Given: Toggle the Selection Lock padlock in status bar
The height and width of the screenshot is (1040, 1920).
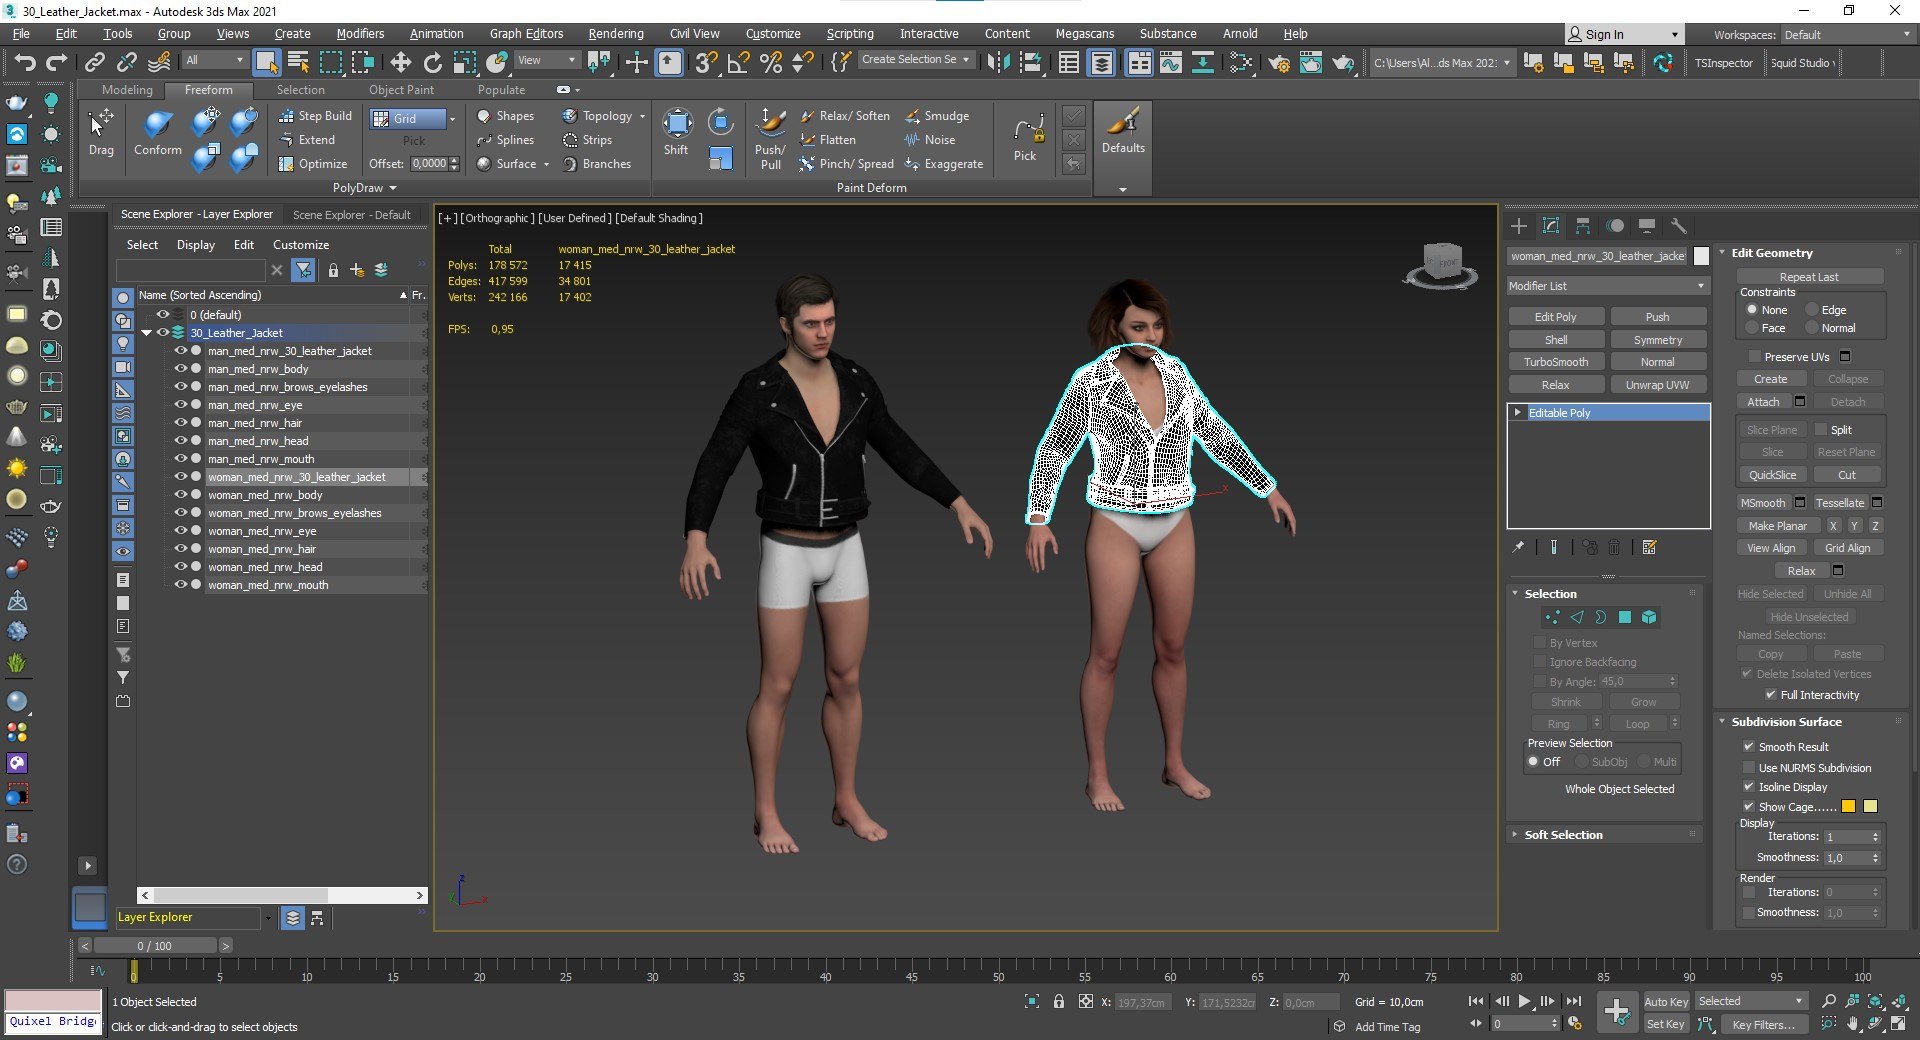Looking at the screenshot, I should pyautogui.click(x=1058, y=1001).
